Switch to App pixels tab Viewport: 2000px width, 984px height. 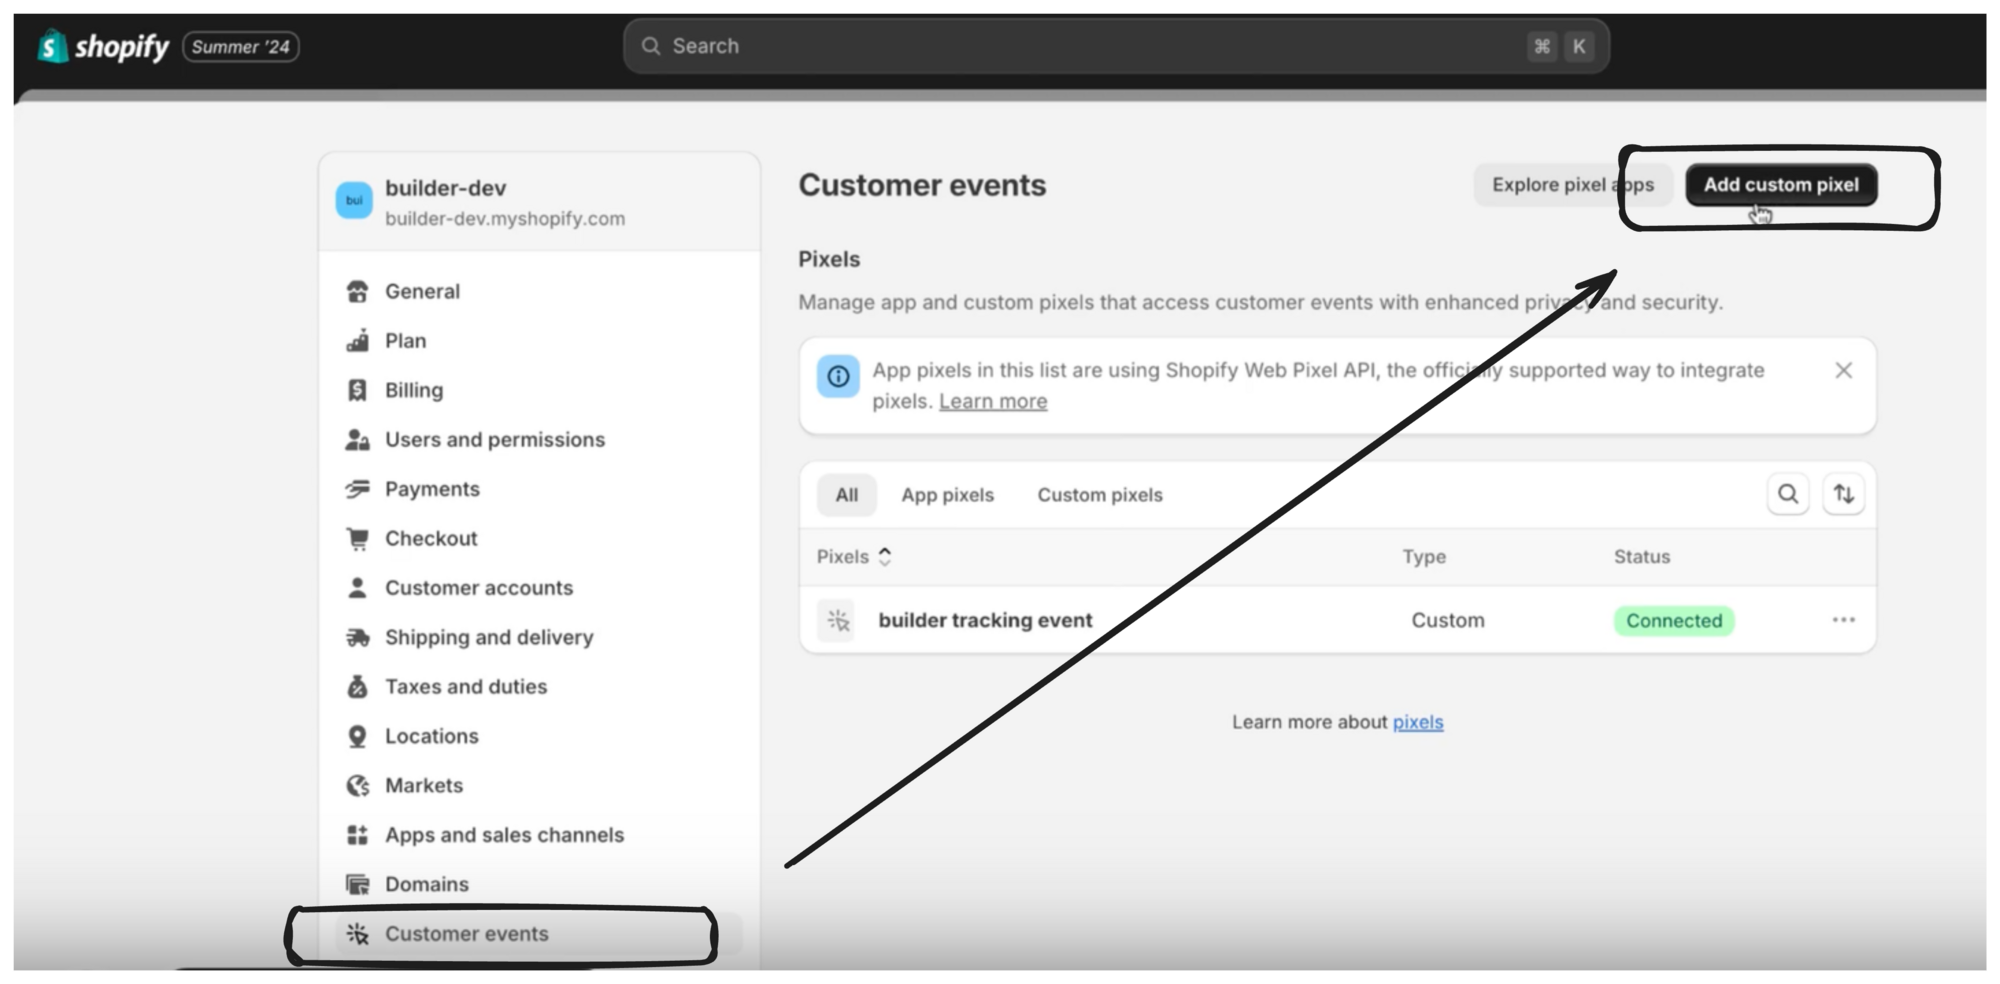[947, 495]
